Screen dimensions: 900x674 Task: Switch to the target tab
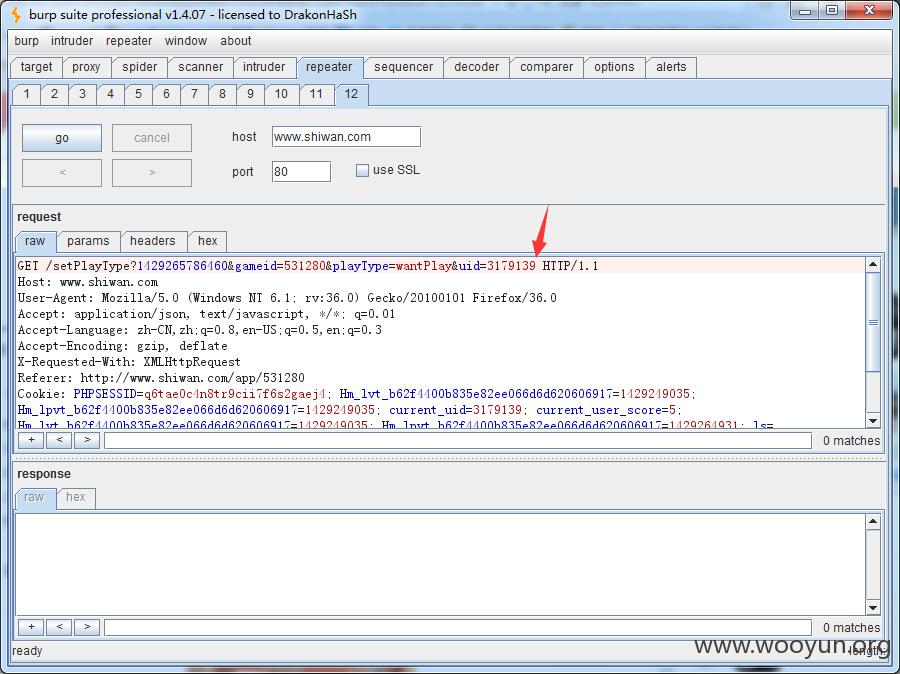tap(36, 67)
